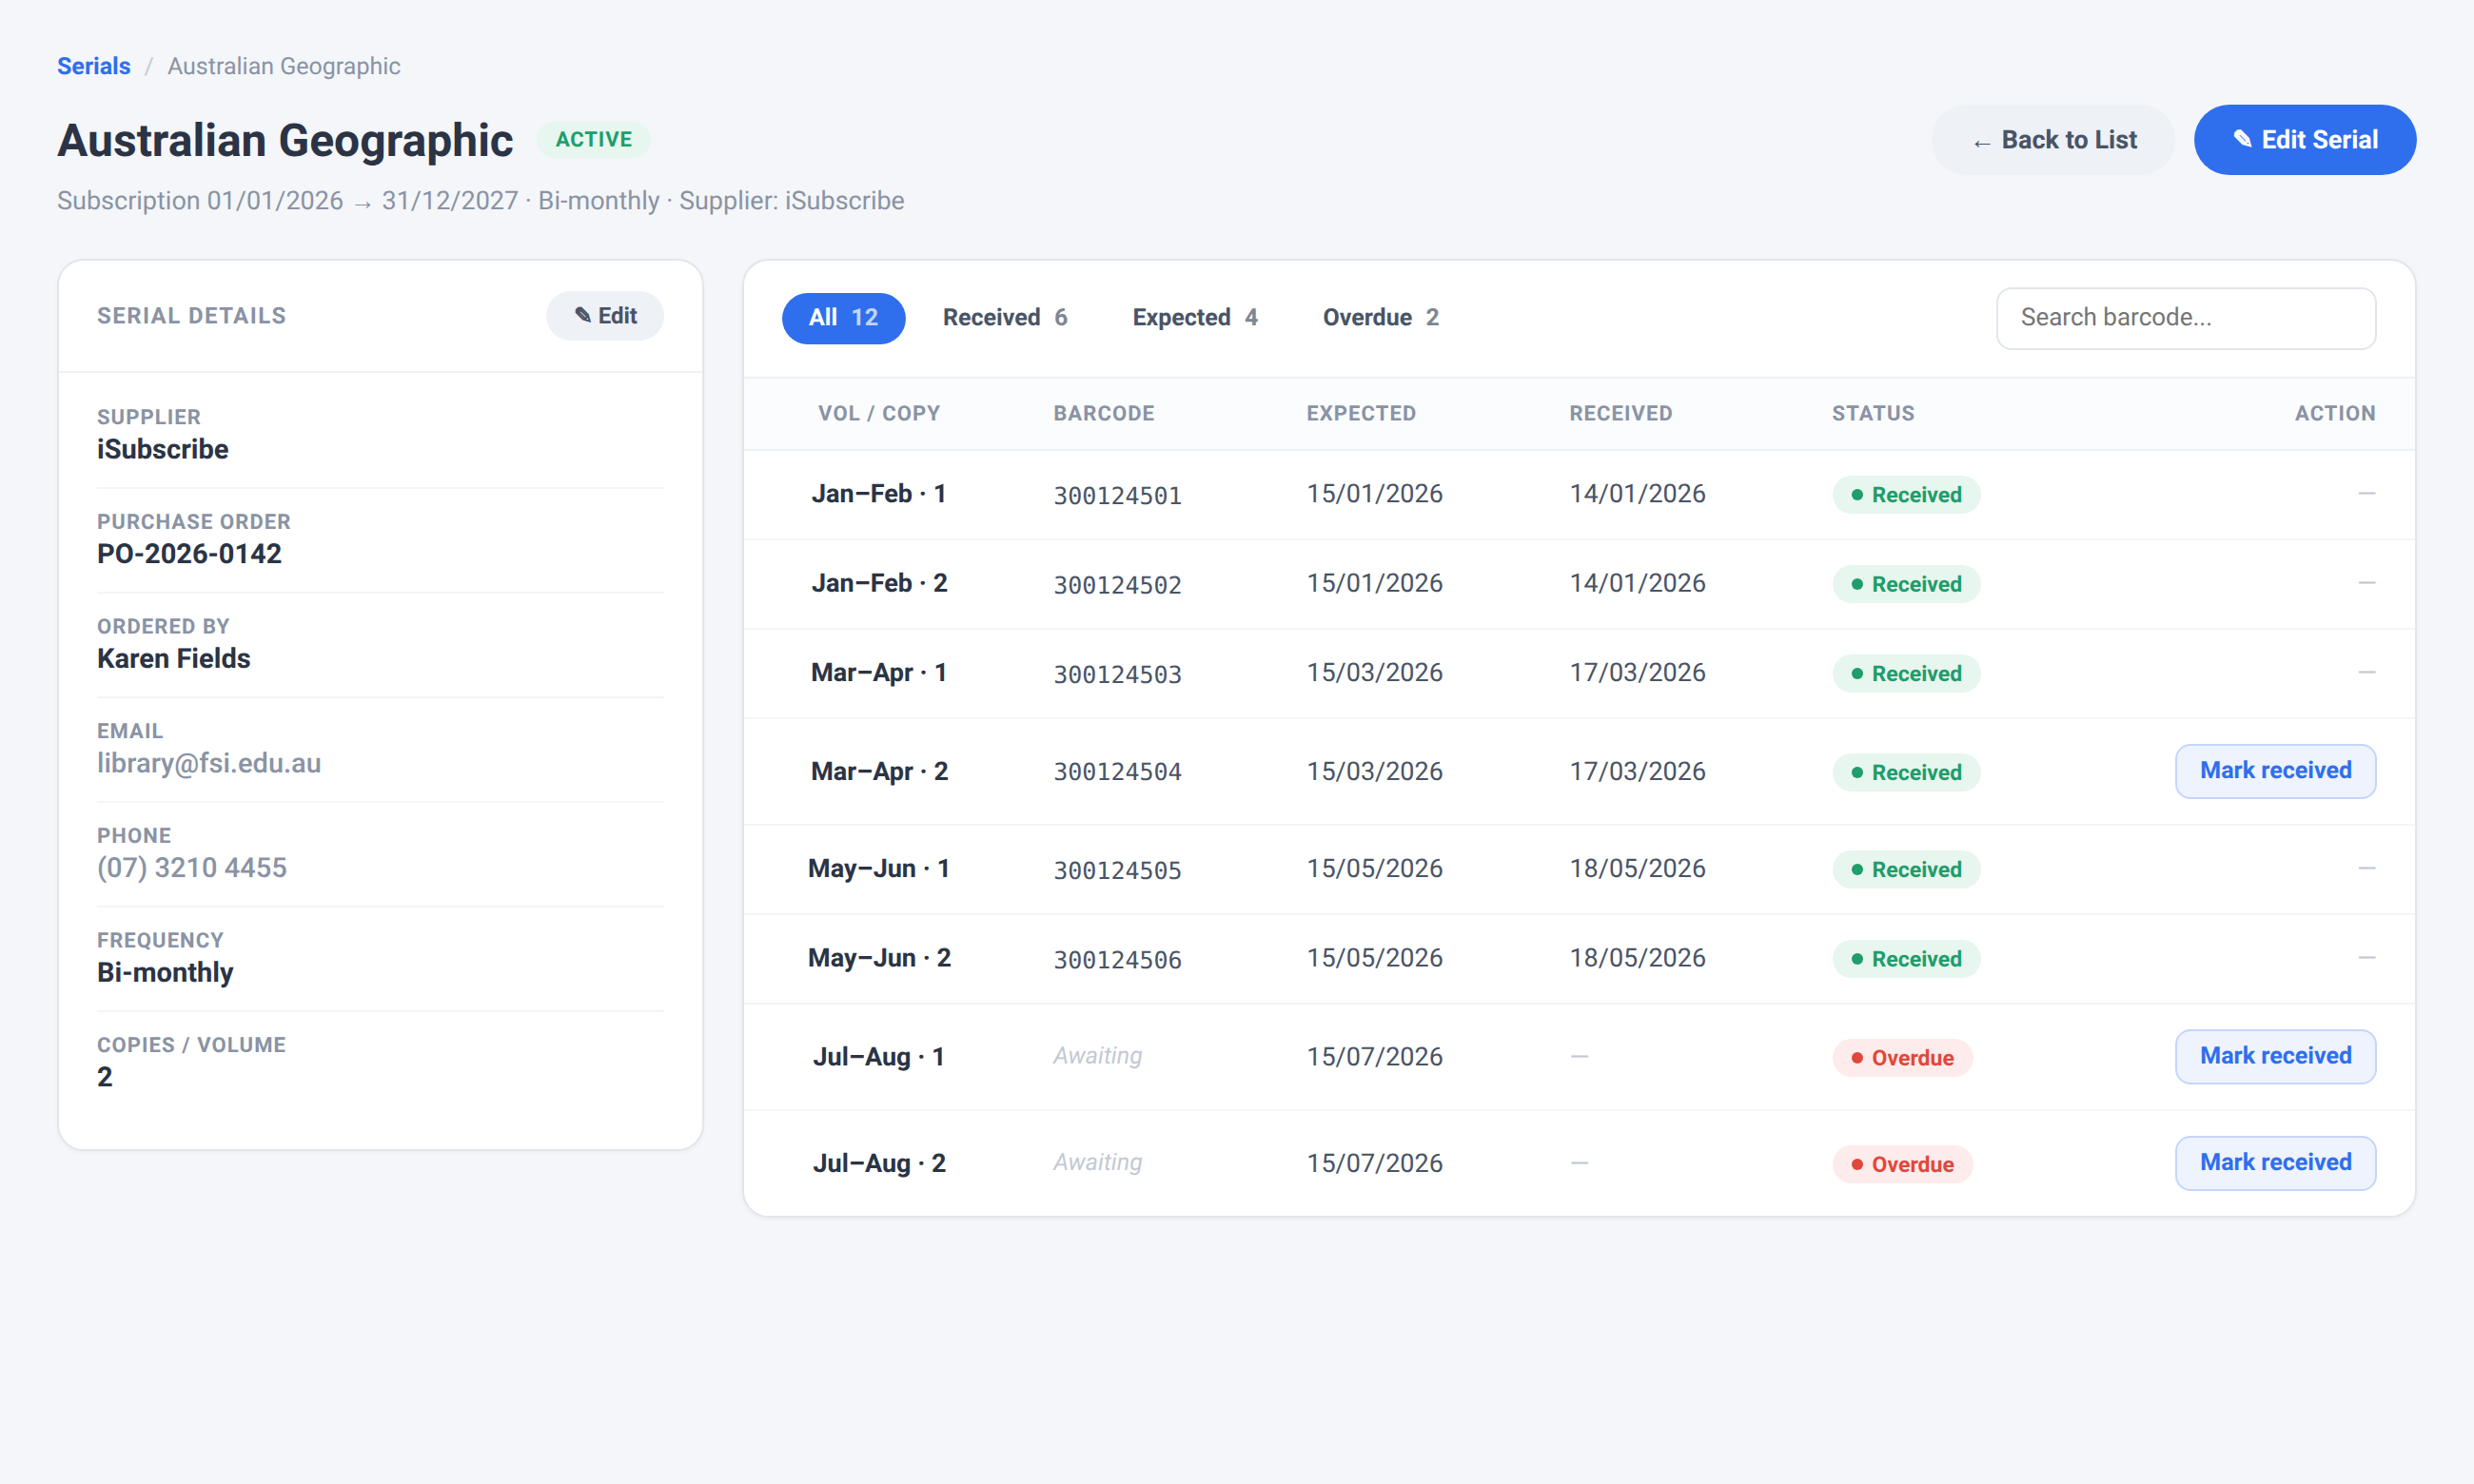Select barcode 300124501
The width and height of the screenshot is (2474, 1484).
point(1117,495)
